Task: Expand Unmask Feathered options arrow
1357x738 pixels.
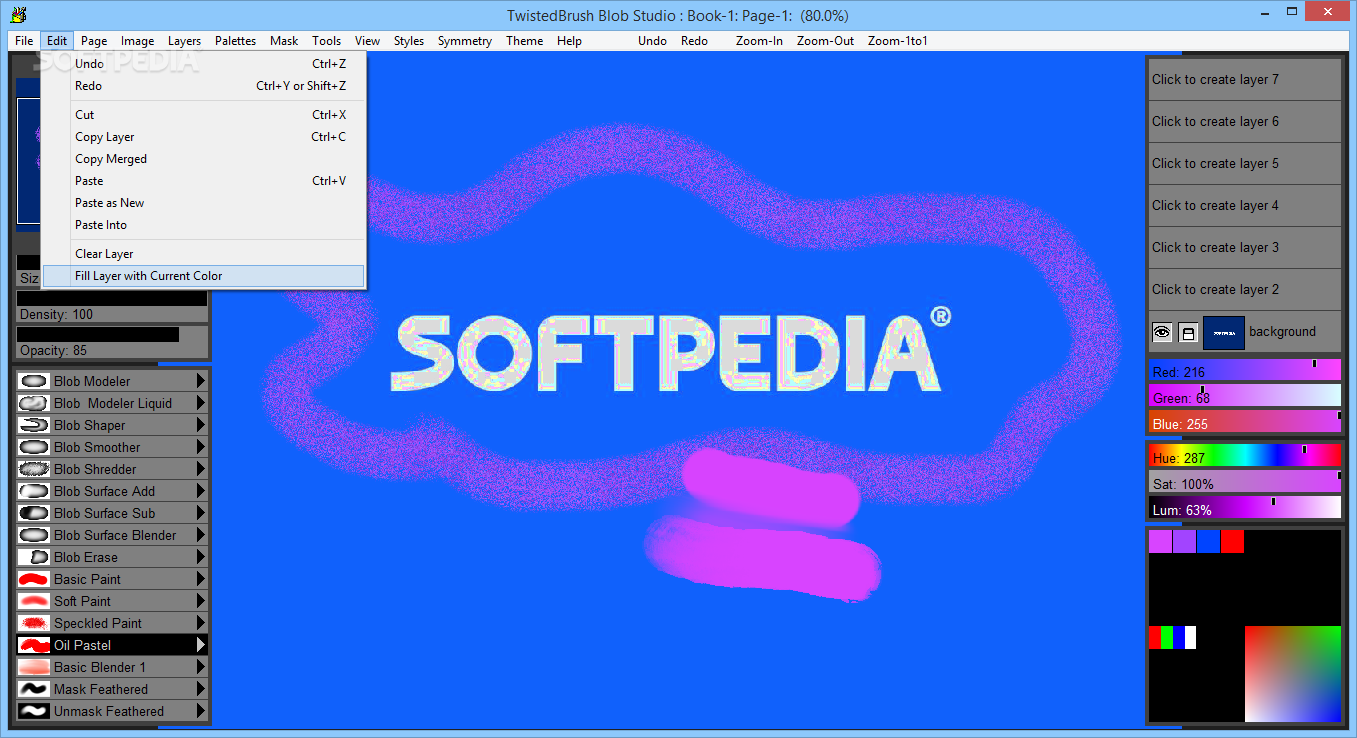Action: pos(201,711)
